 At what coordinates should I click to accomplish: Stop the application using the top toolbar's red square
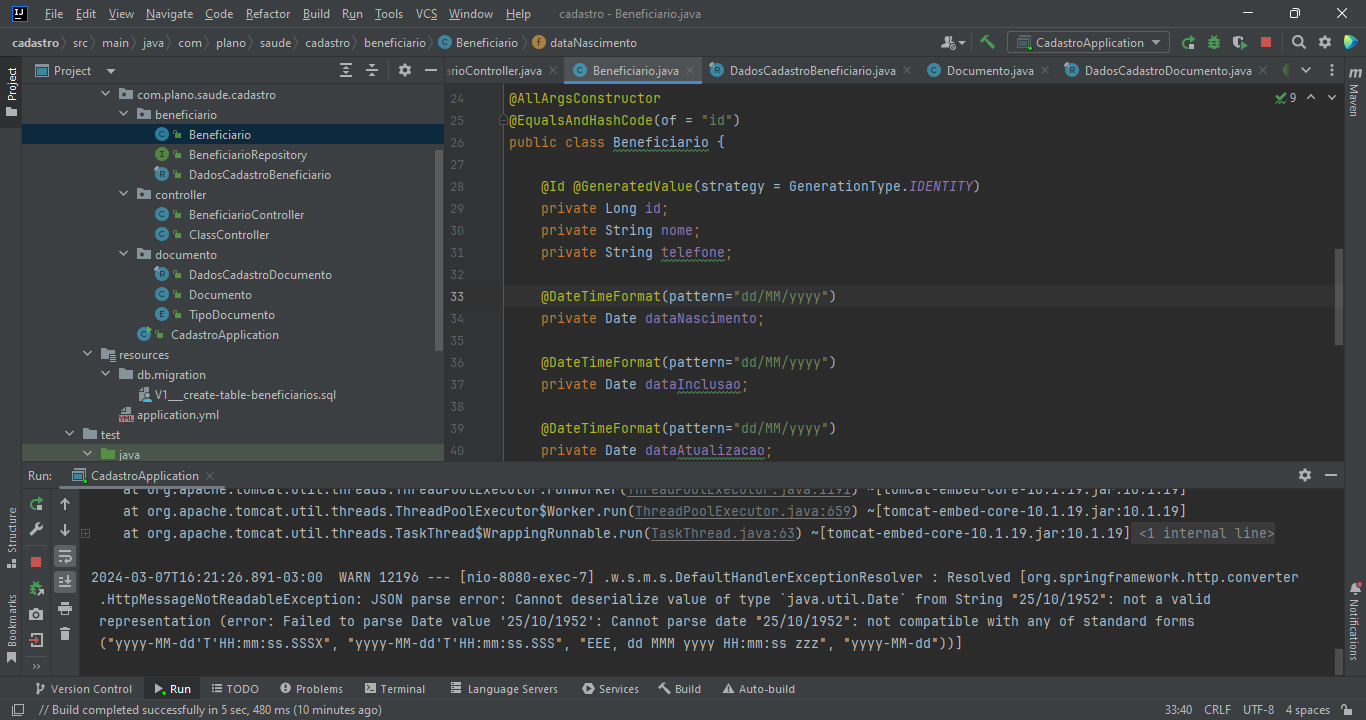[x=1266, y=43]
